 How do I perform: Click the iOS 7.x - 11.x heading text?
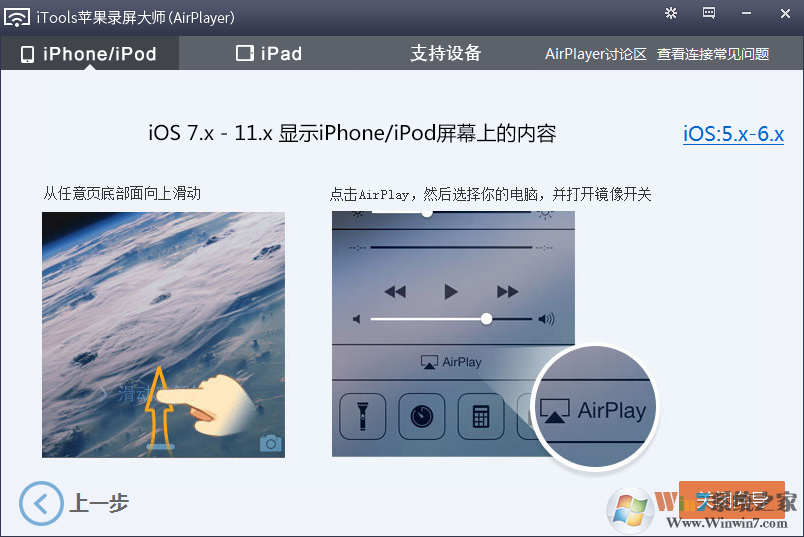(352, 133)
